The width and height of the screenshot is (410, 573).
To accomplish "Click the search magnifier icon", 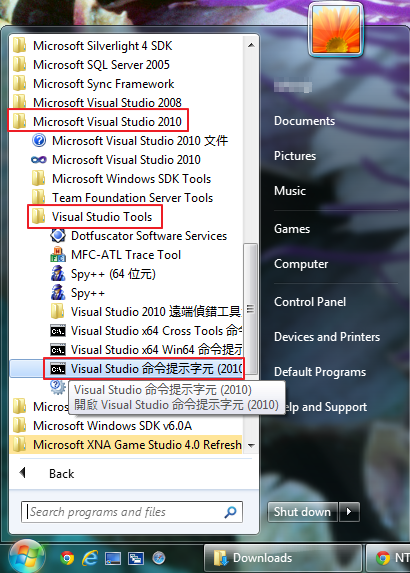I will [x=230, y=512].
